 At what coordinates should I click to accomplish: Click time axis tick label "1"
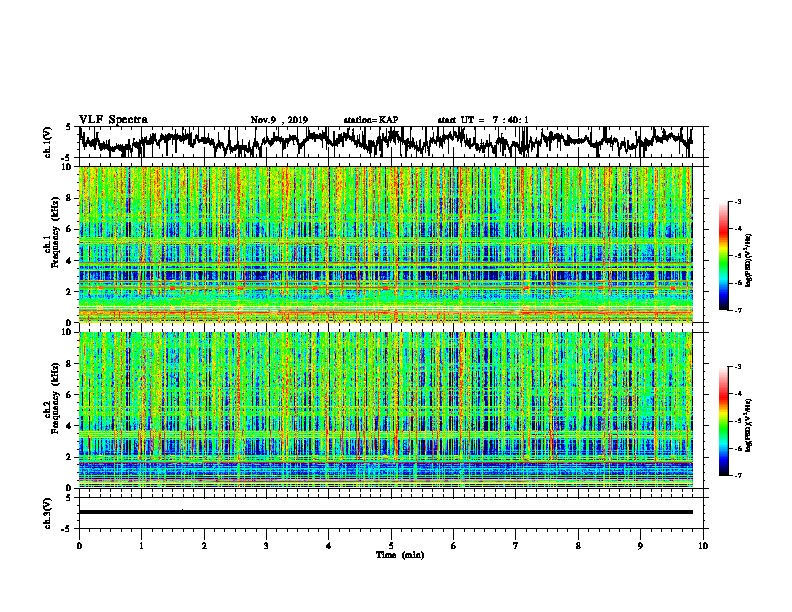(141, 546)
